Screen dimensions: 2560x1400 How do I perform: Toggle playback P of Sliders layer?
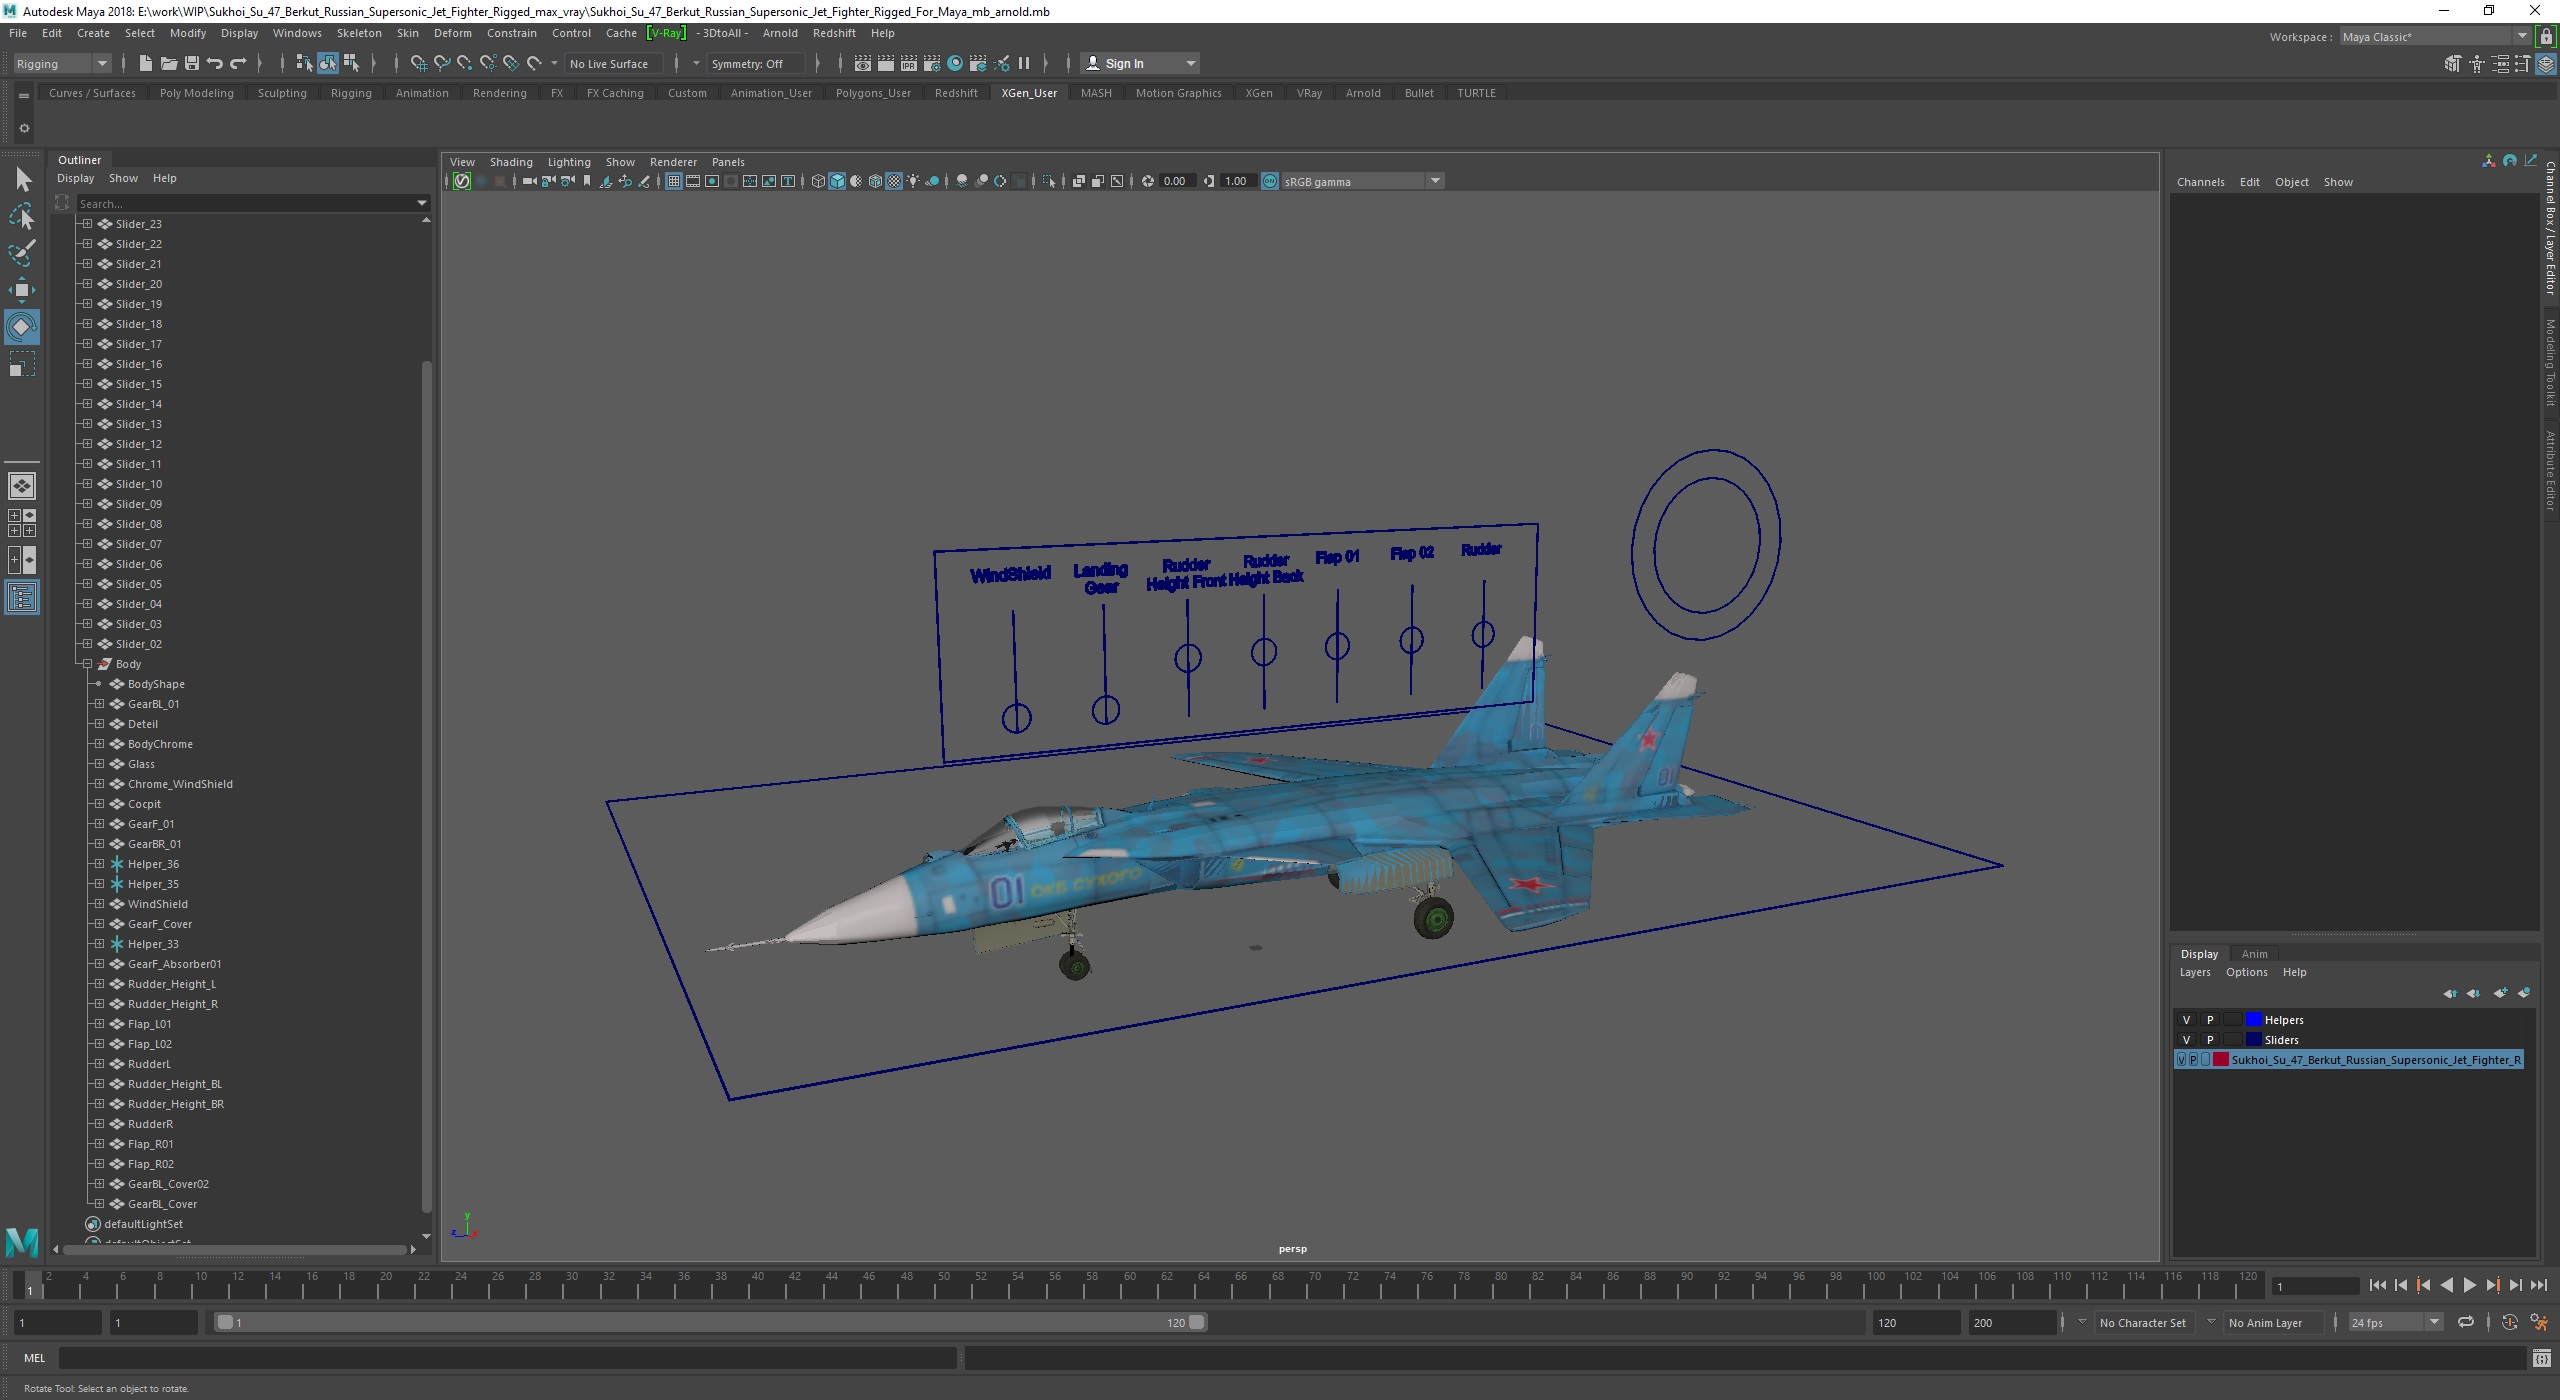click(x=2210, y=1040)
